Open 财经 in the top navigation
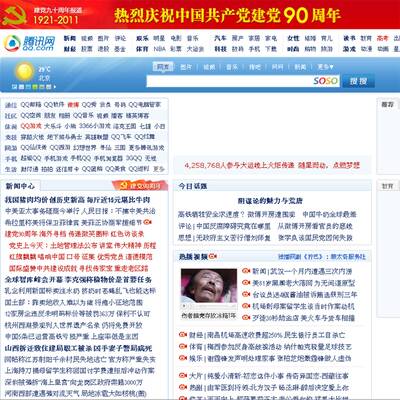The width and height of the screenshot is (400, 400). (x=70, y=49)
